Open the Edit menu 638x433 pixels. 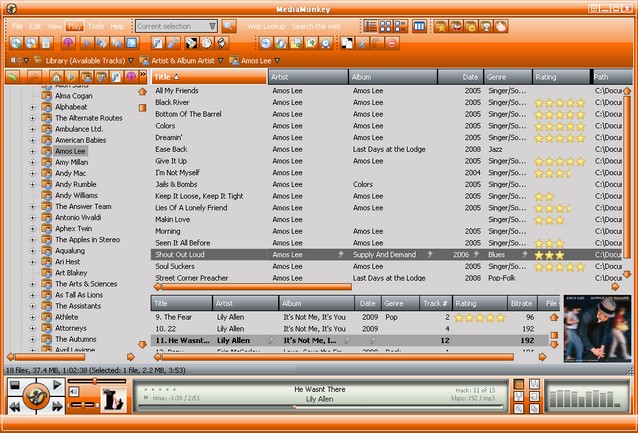click(x=35, y=26)
